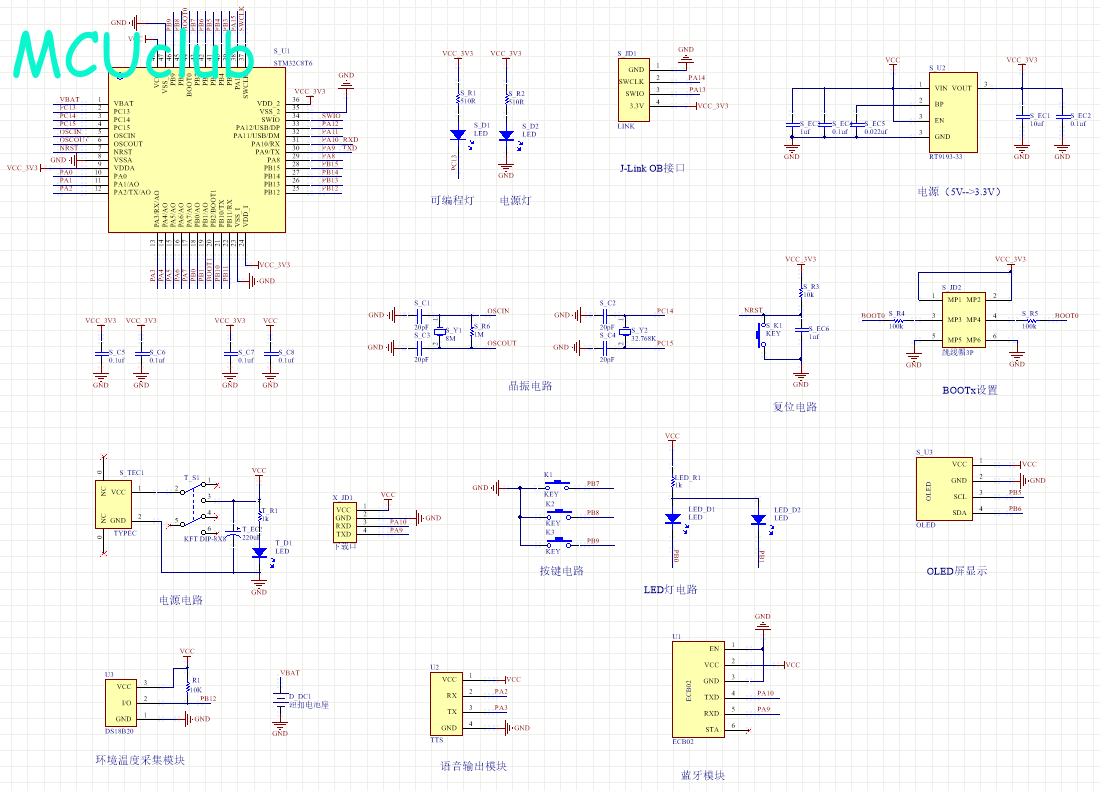1100x791 pixels.
Task: Click the 'OLED屏显示' caption
Action: (956, 571)
